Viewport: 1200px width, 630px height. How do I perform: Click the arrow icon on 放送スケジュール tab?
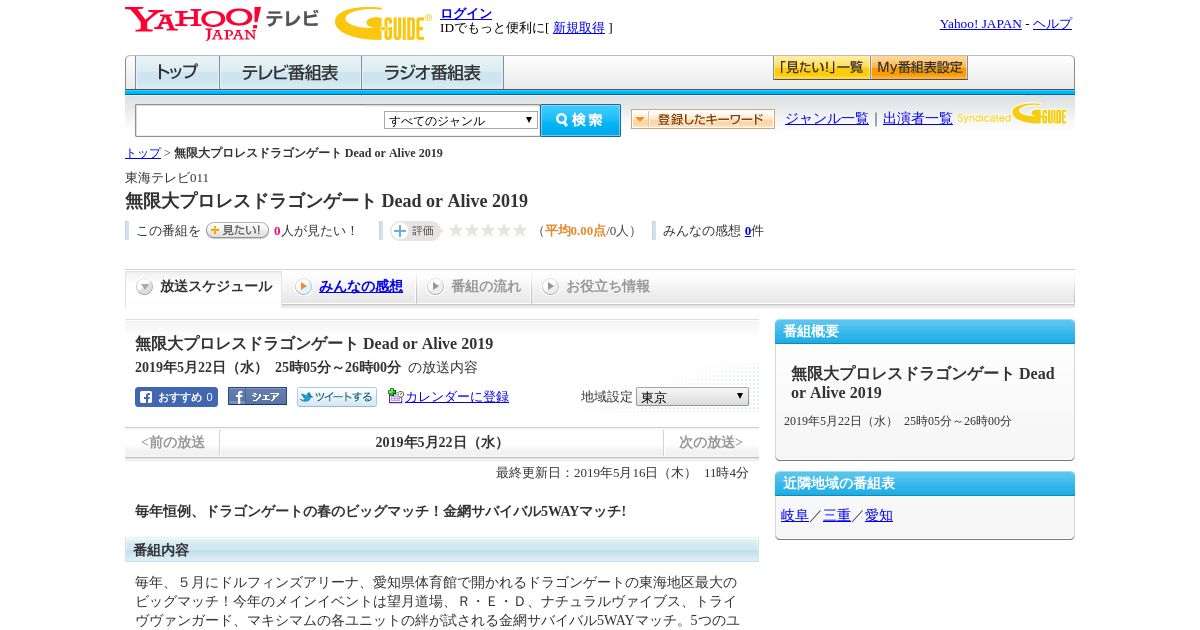point(145,287)
